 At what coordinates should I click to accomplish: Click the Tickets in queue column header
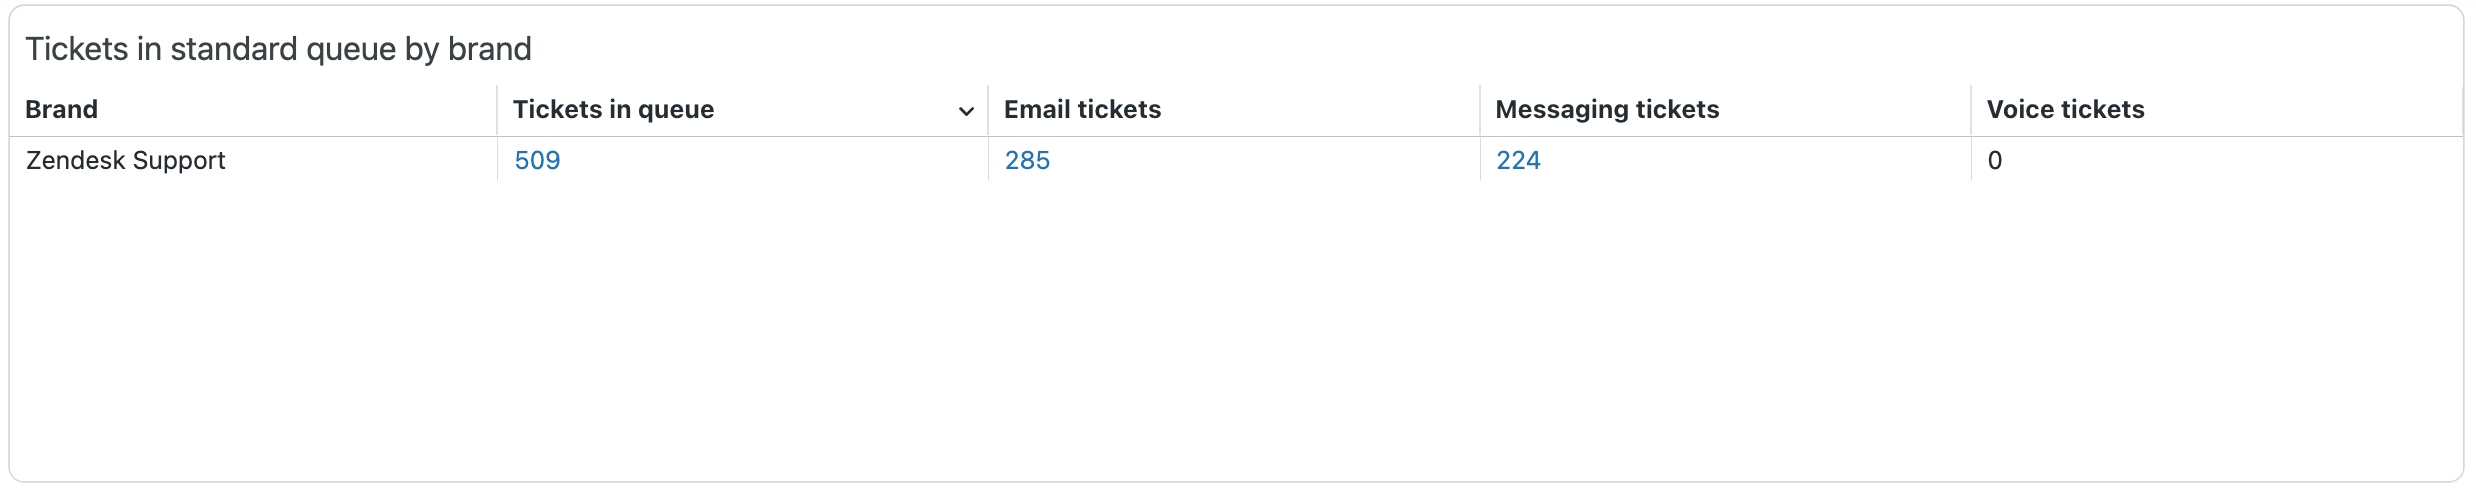613,110
